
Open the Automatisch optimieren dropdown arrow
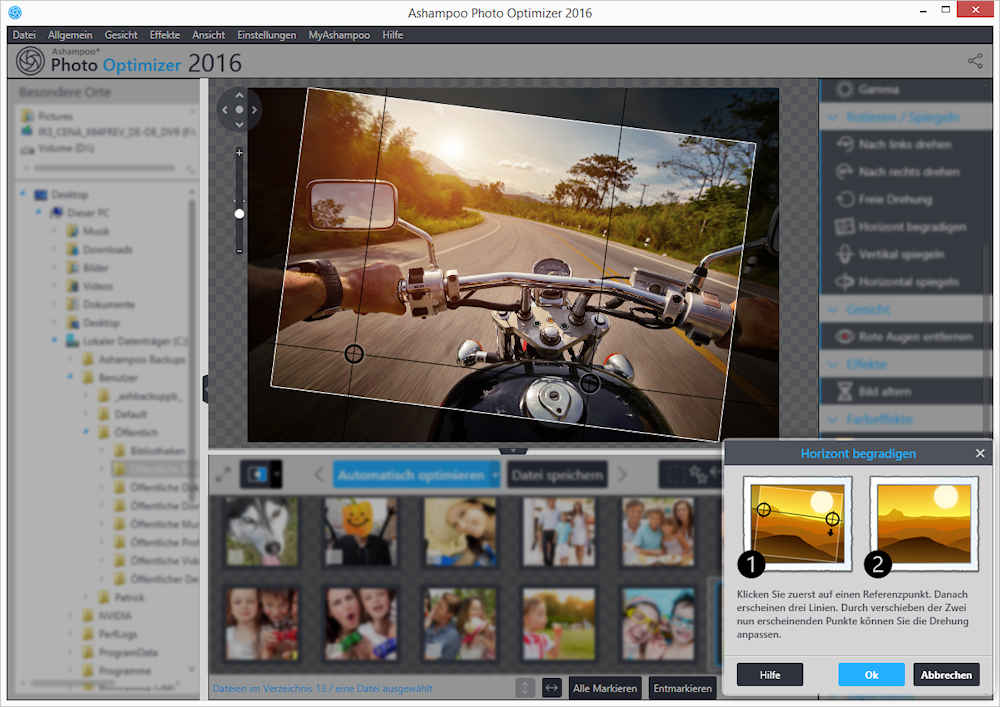495,474
